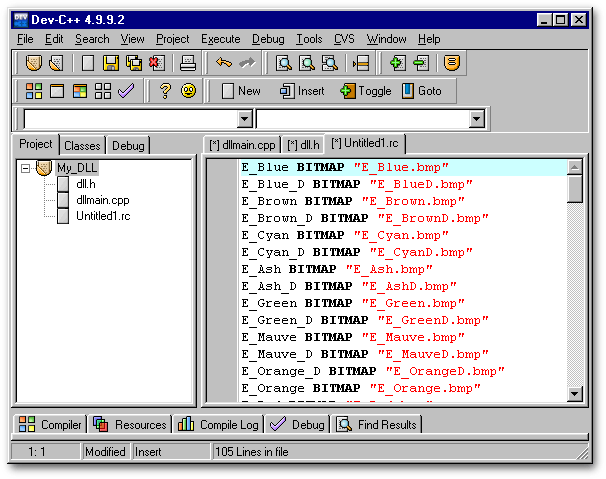606x479 pixels.
Task: Open the first class browser dropdown arrow
Action: pos(245,119)
